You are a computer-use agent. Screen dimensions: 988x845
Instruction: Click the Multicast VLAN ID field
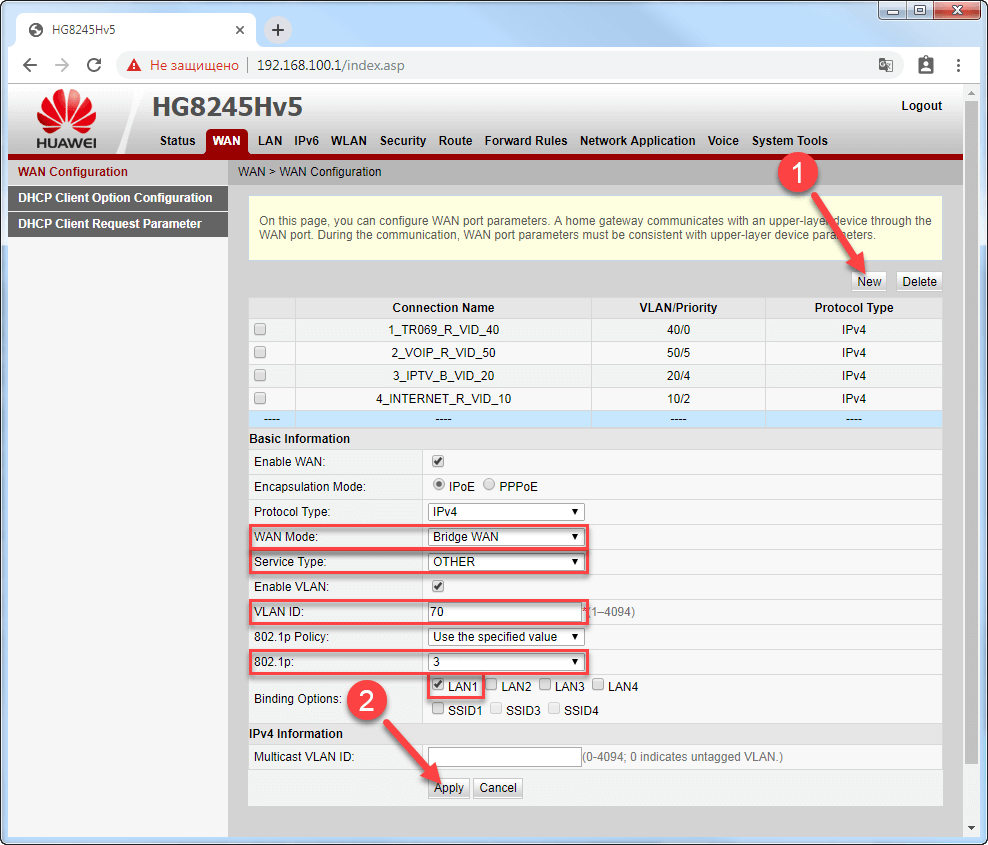(504, 757)
